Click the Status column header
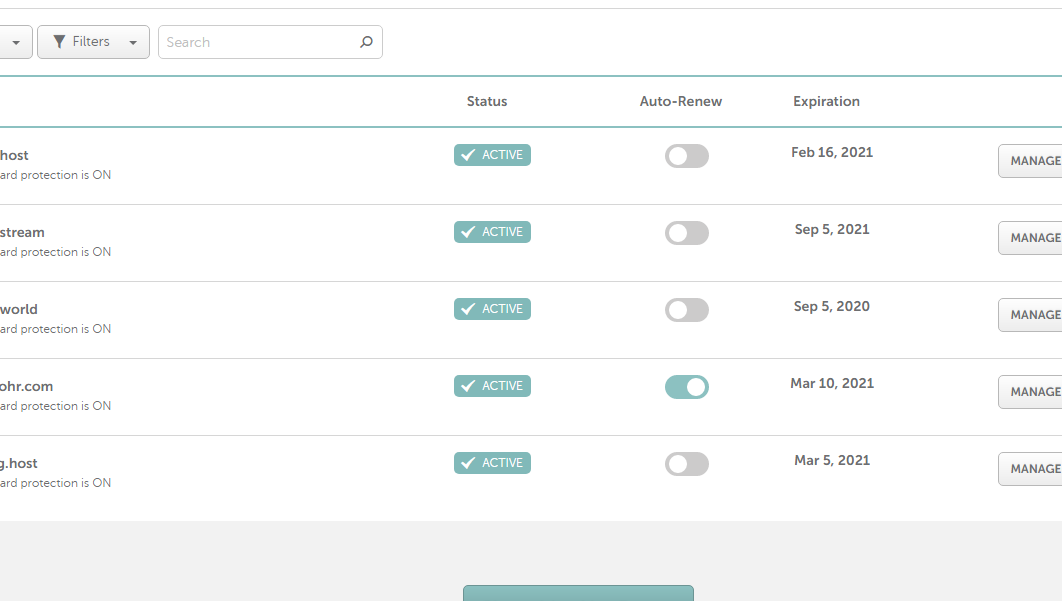The width and height of the screenshot is (1062, 601). pyautogui.click(x=487, y=101)
